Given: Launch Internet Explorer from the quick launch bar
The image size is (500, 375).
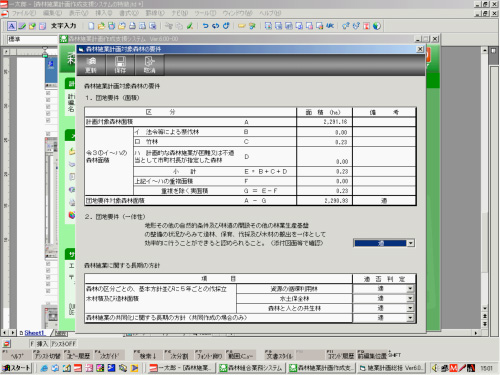Looking at the screenshot, I should tap(44, 368).
